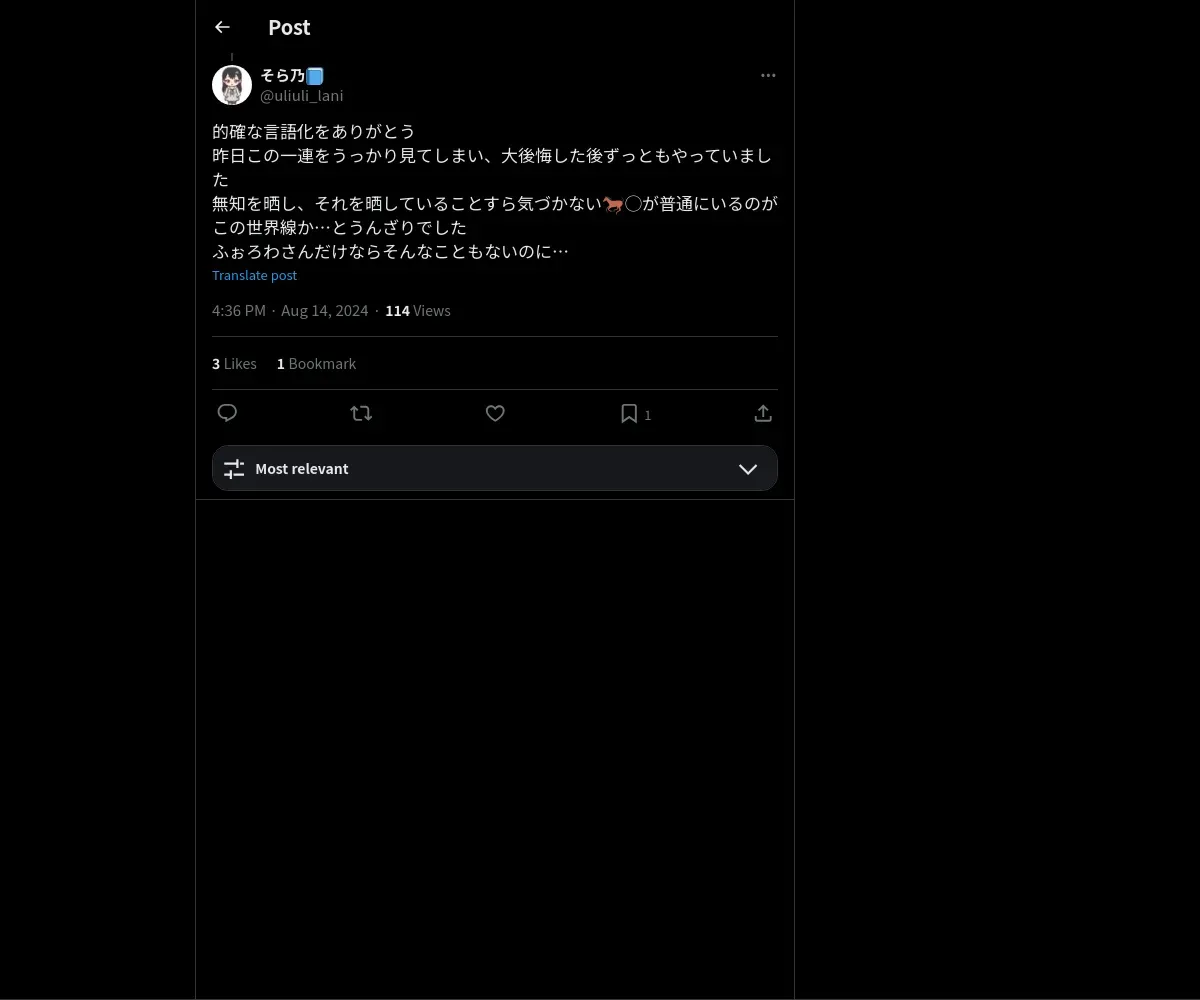Expand the chevron on Most relevant sorter
1200x1000 pixels.
tap(748, 469)
